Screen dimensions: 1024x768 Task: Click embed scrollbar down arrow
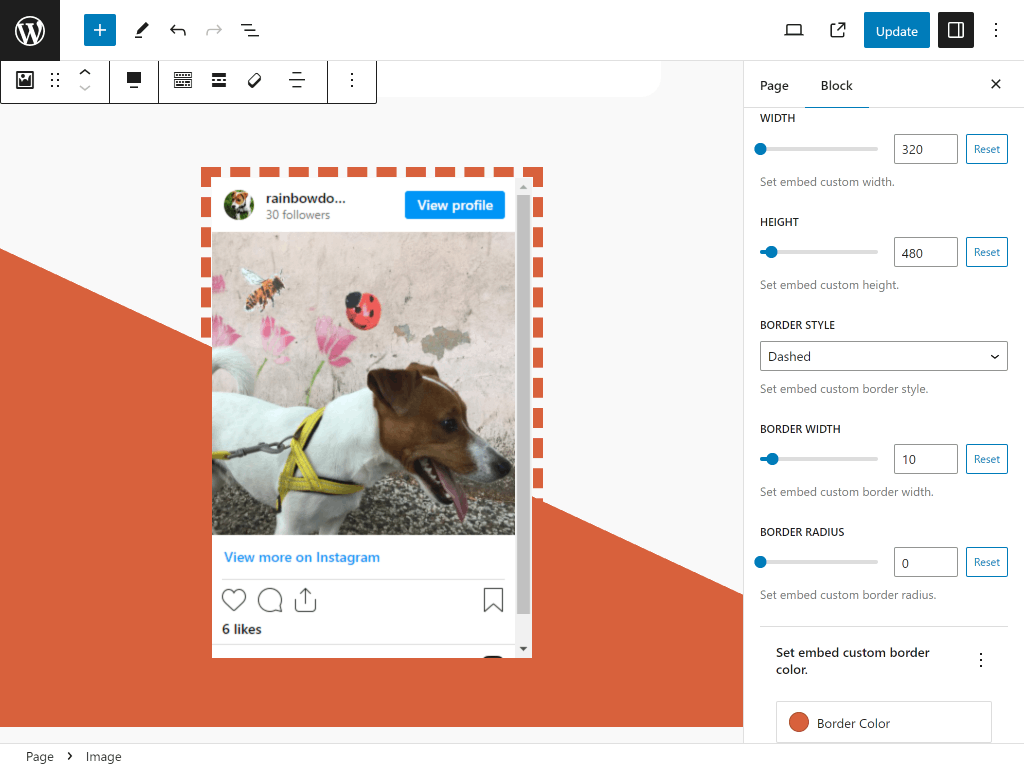(x=523, y=648)
